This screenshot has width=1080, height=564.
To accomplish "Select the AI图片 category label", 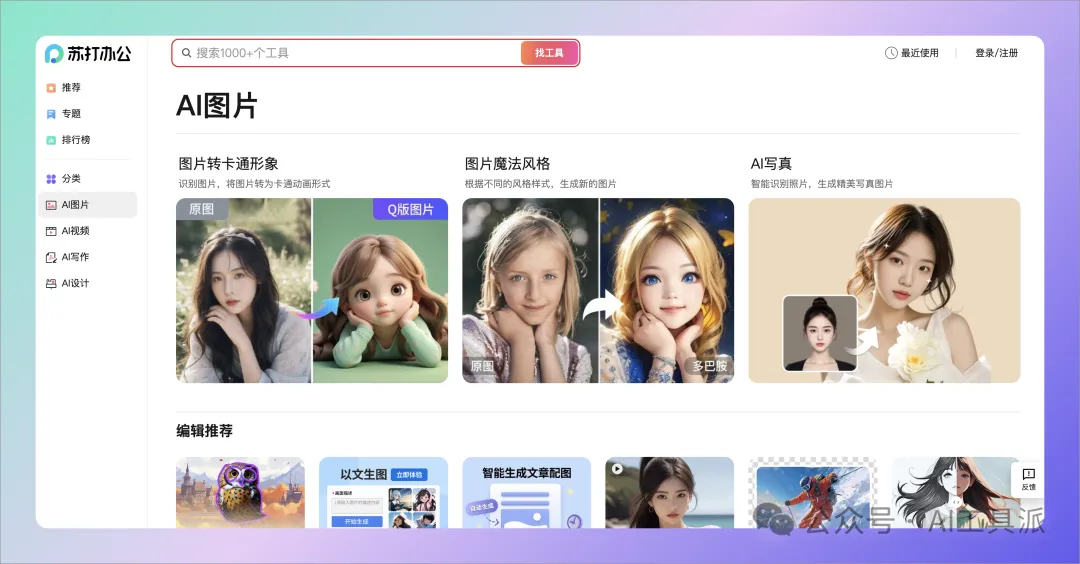I will (x=75, y=205).
